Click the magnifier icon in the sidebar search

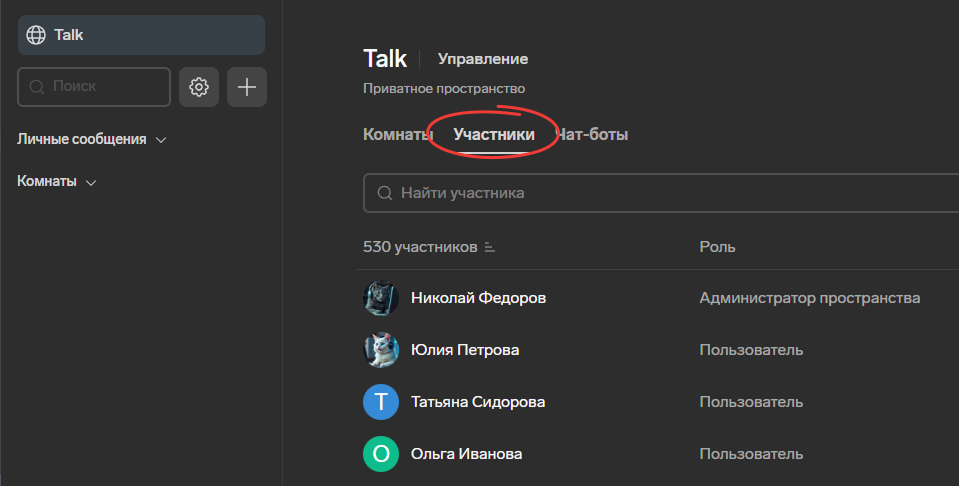37,87
